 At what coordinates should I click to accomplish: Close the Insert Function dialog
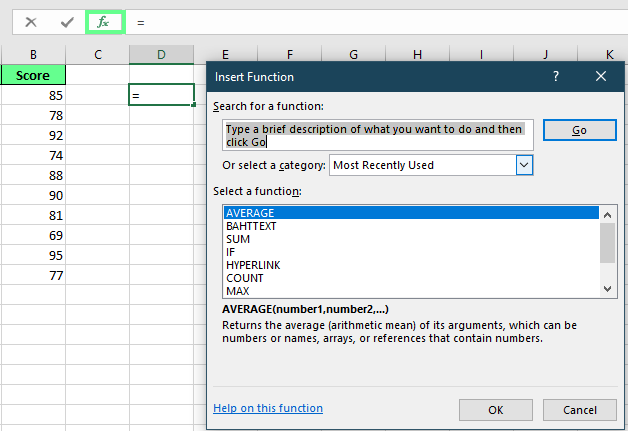coord(601,76)
